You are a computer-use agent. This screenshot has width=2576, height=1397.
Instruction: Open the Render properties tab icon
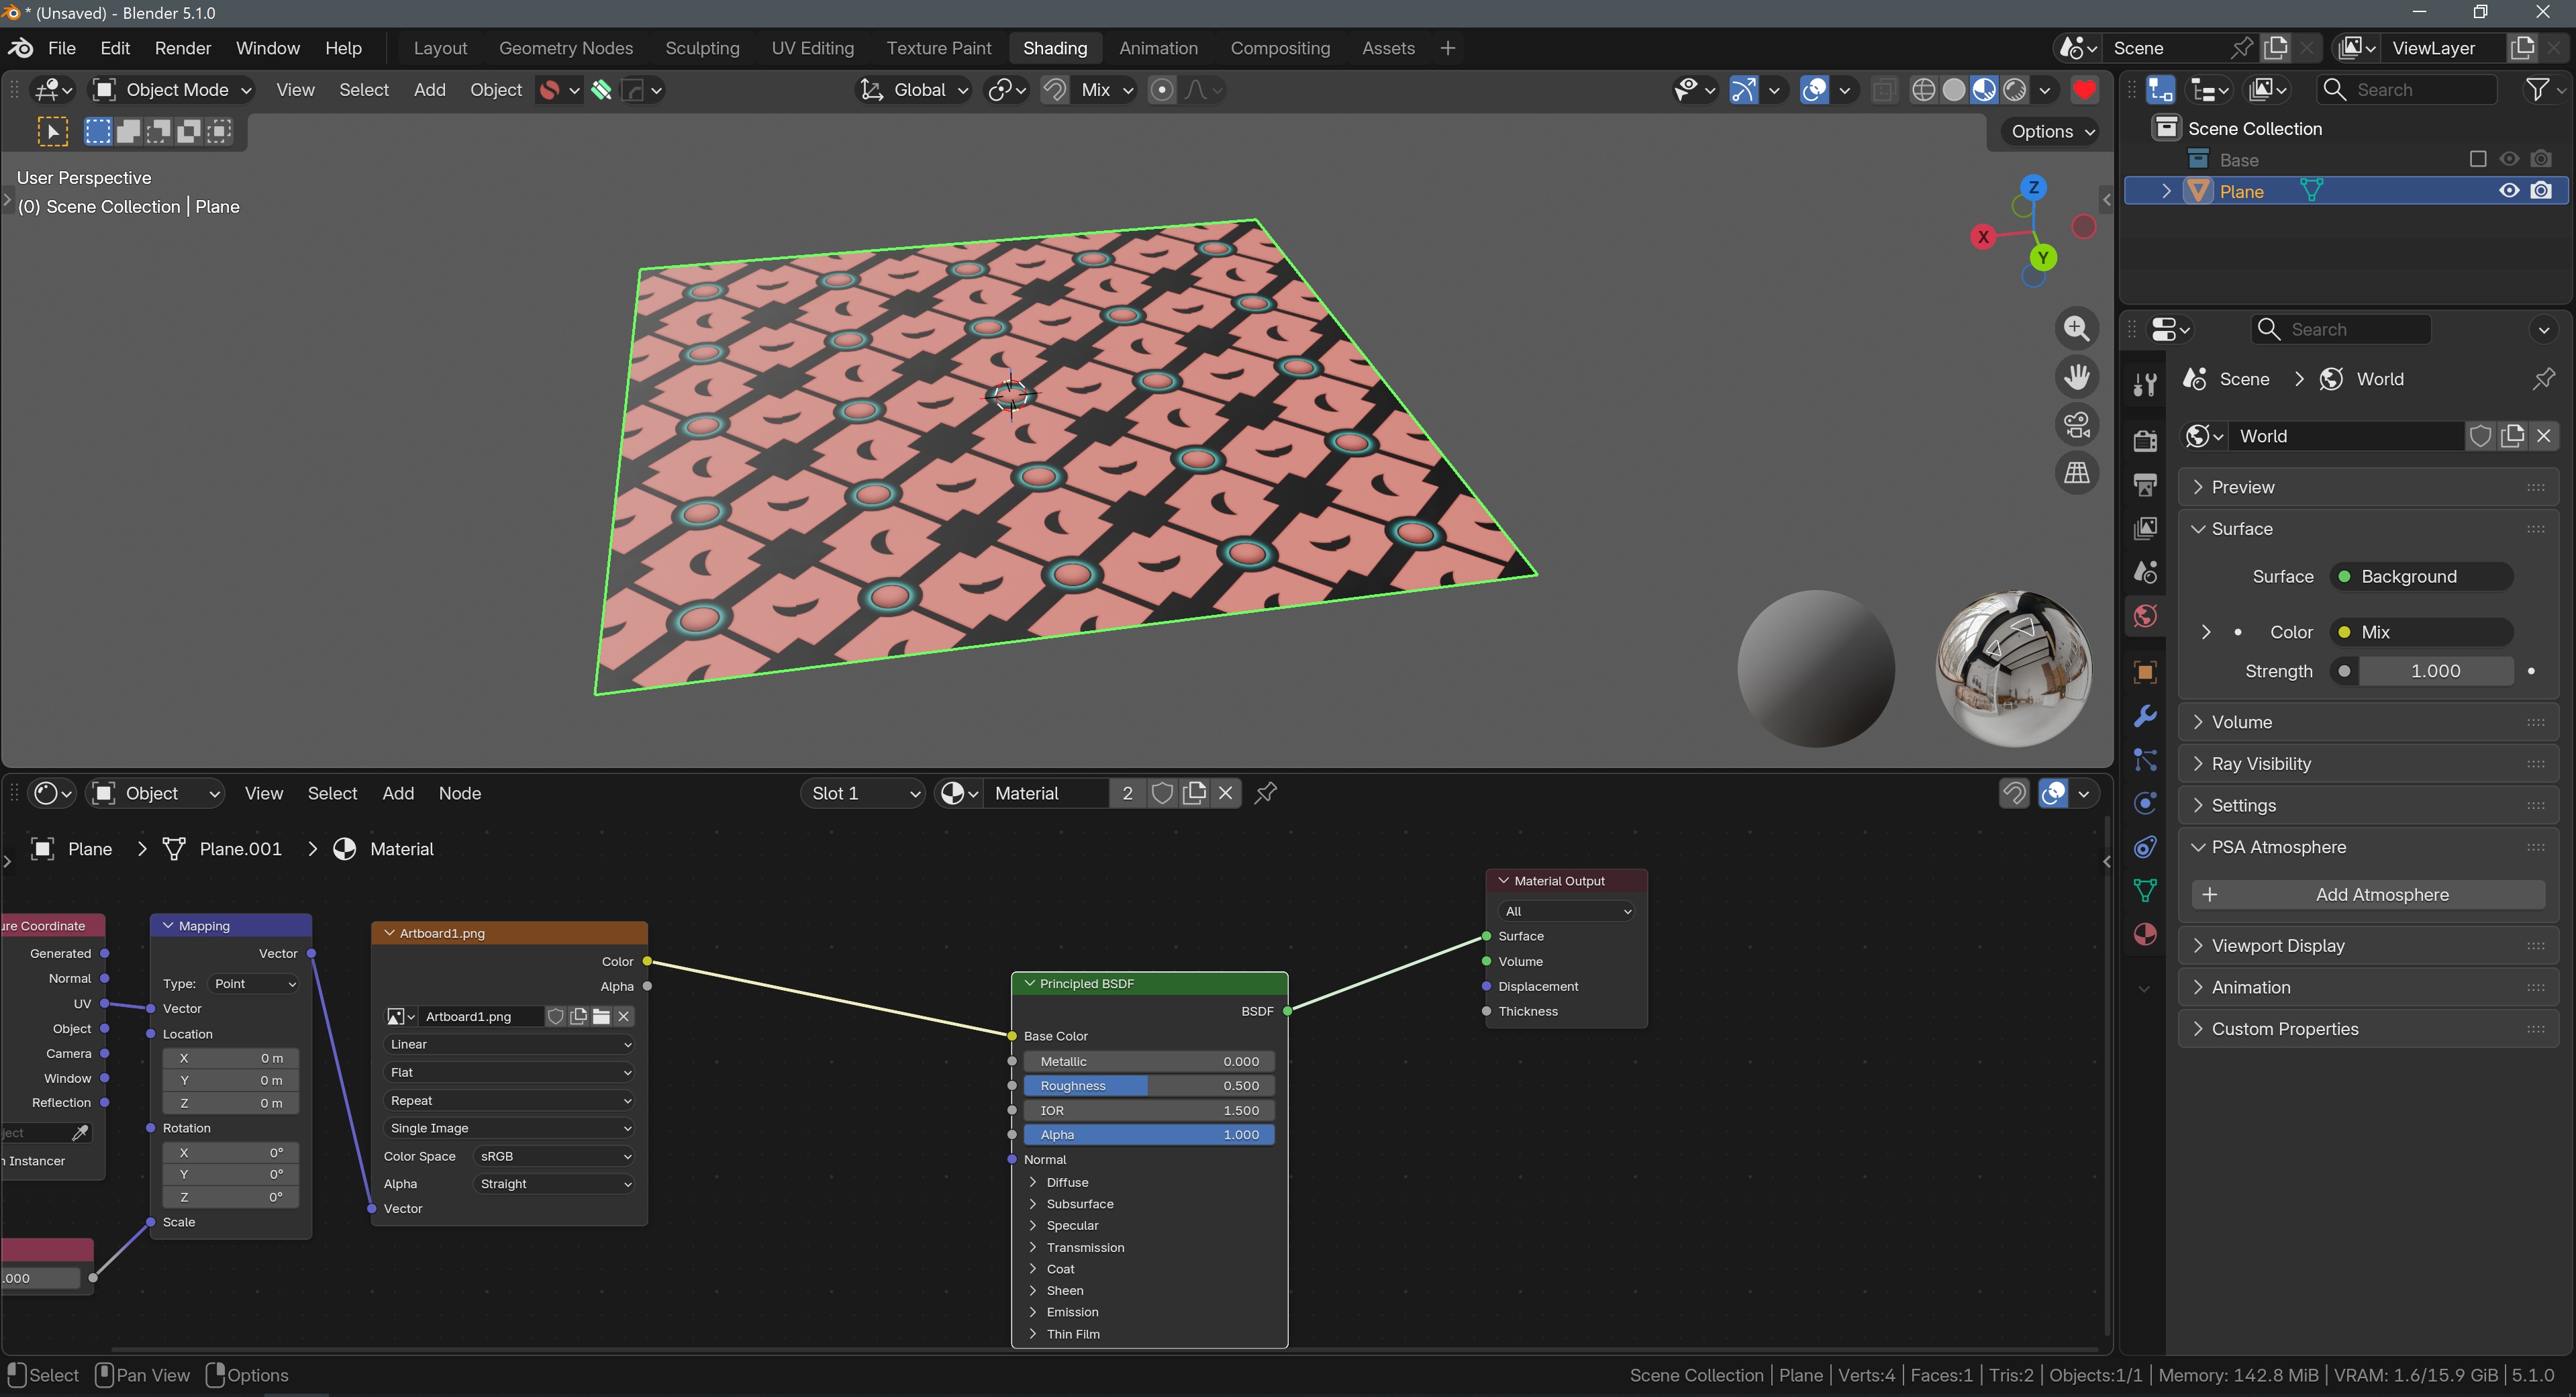pos(2145,441)
